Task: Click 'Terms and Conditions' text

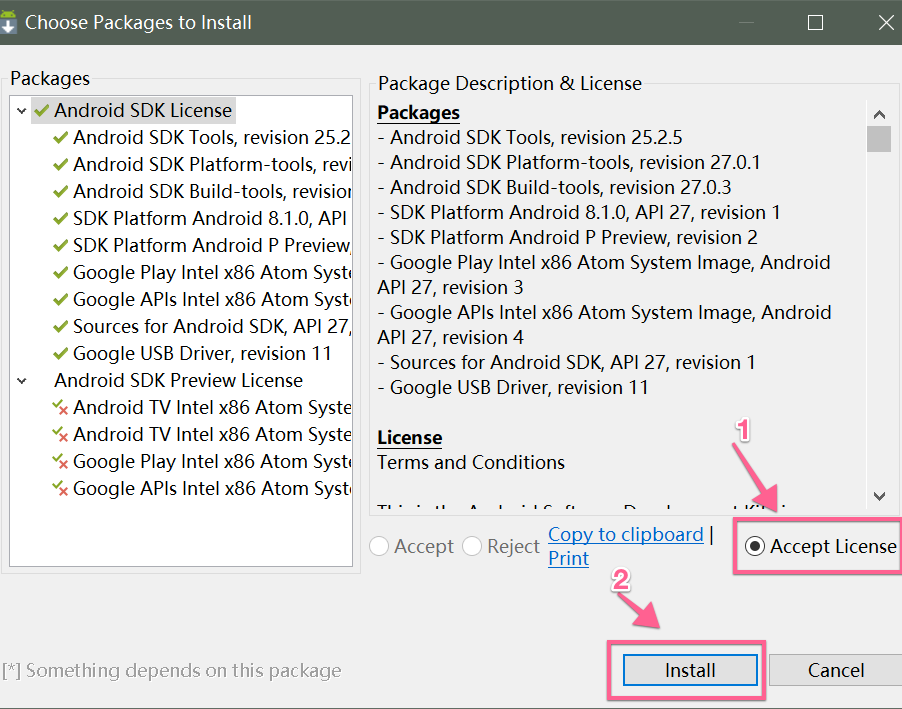Action: tap(471, 463)
